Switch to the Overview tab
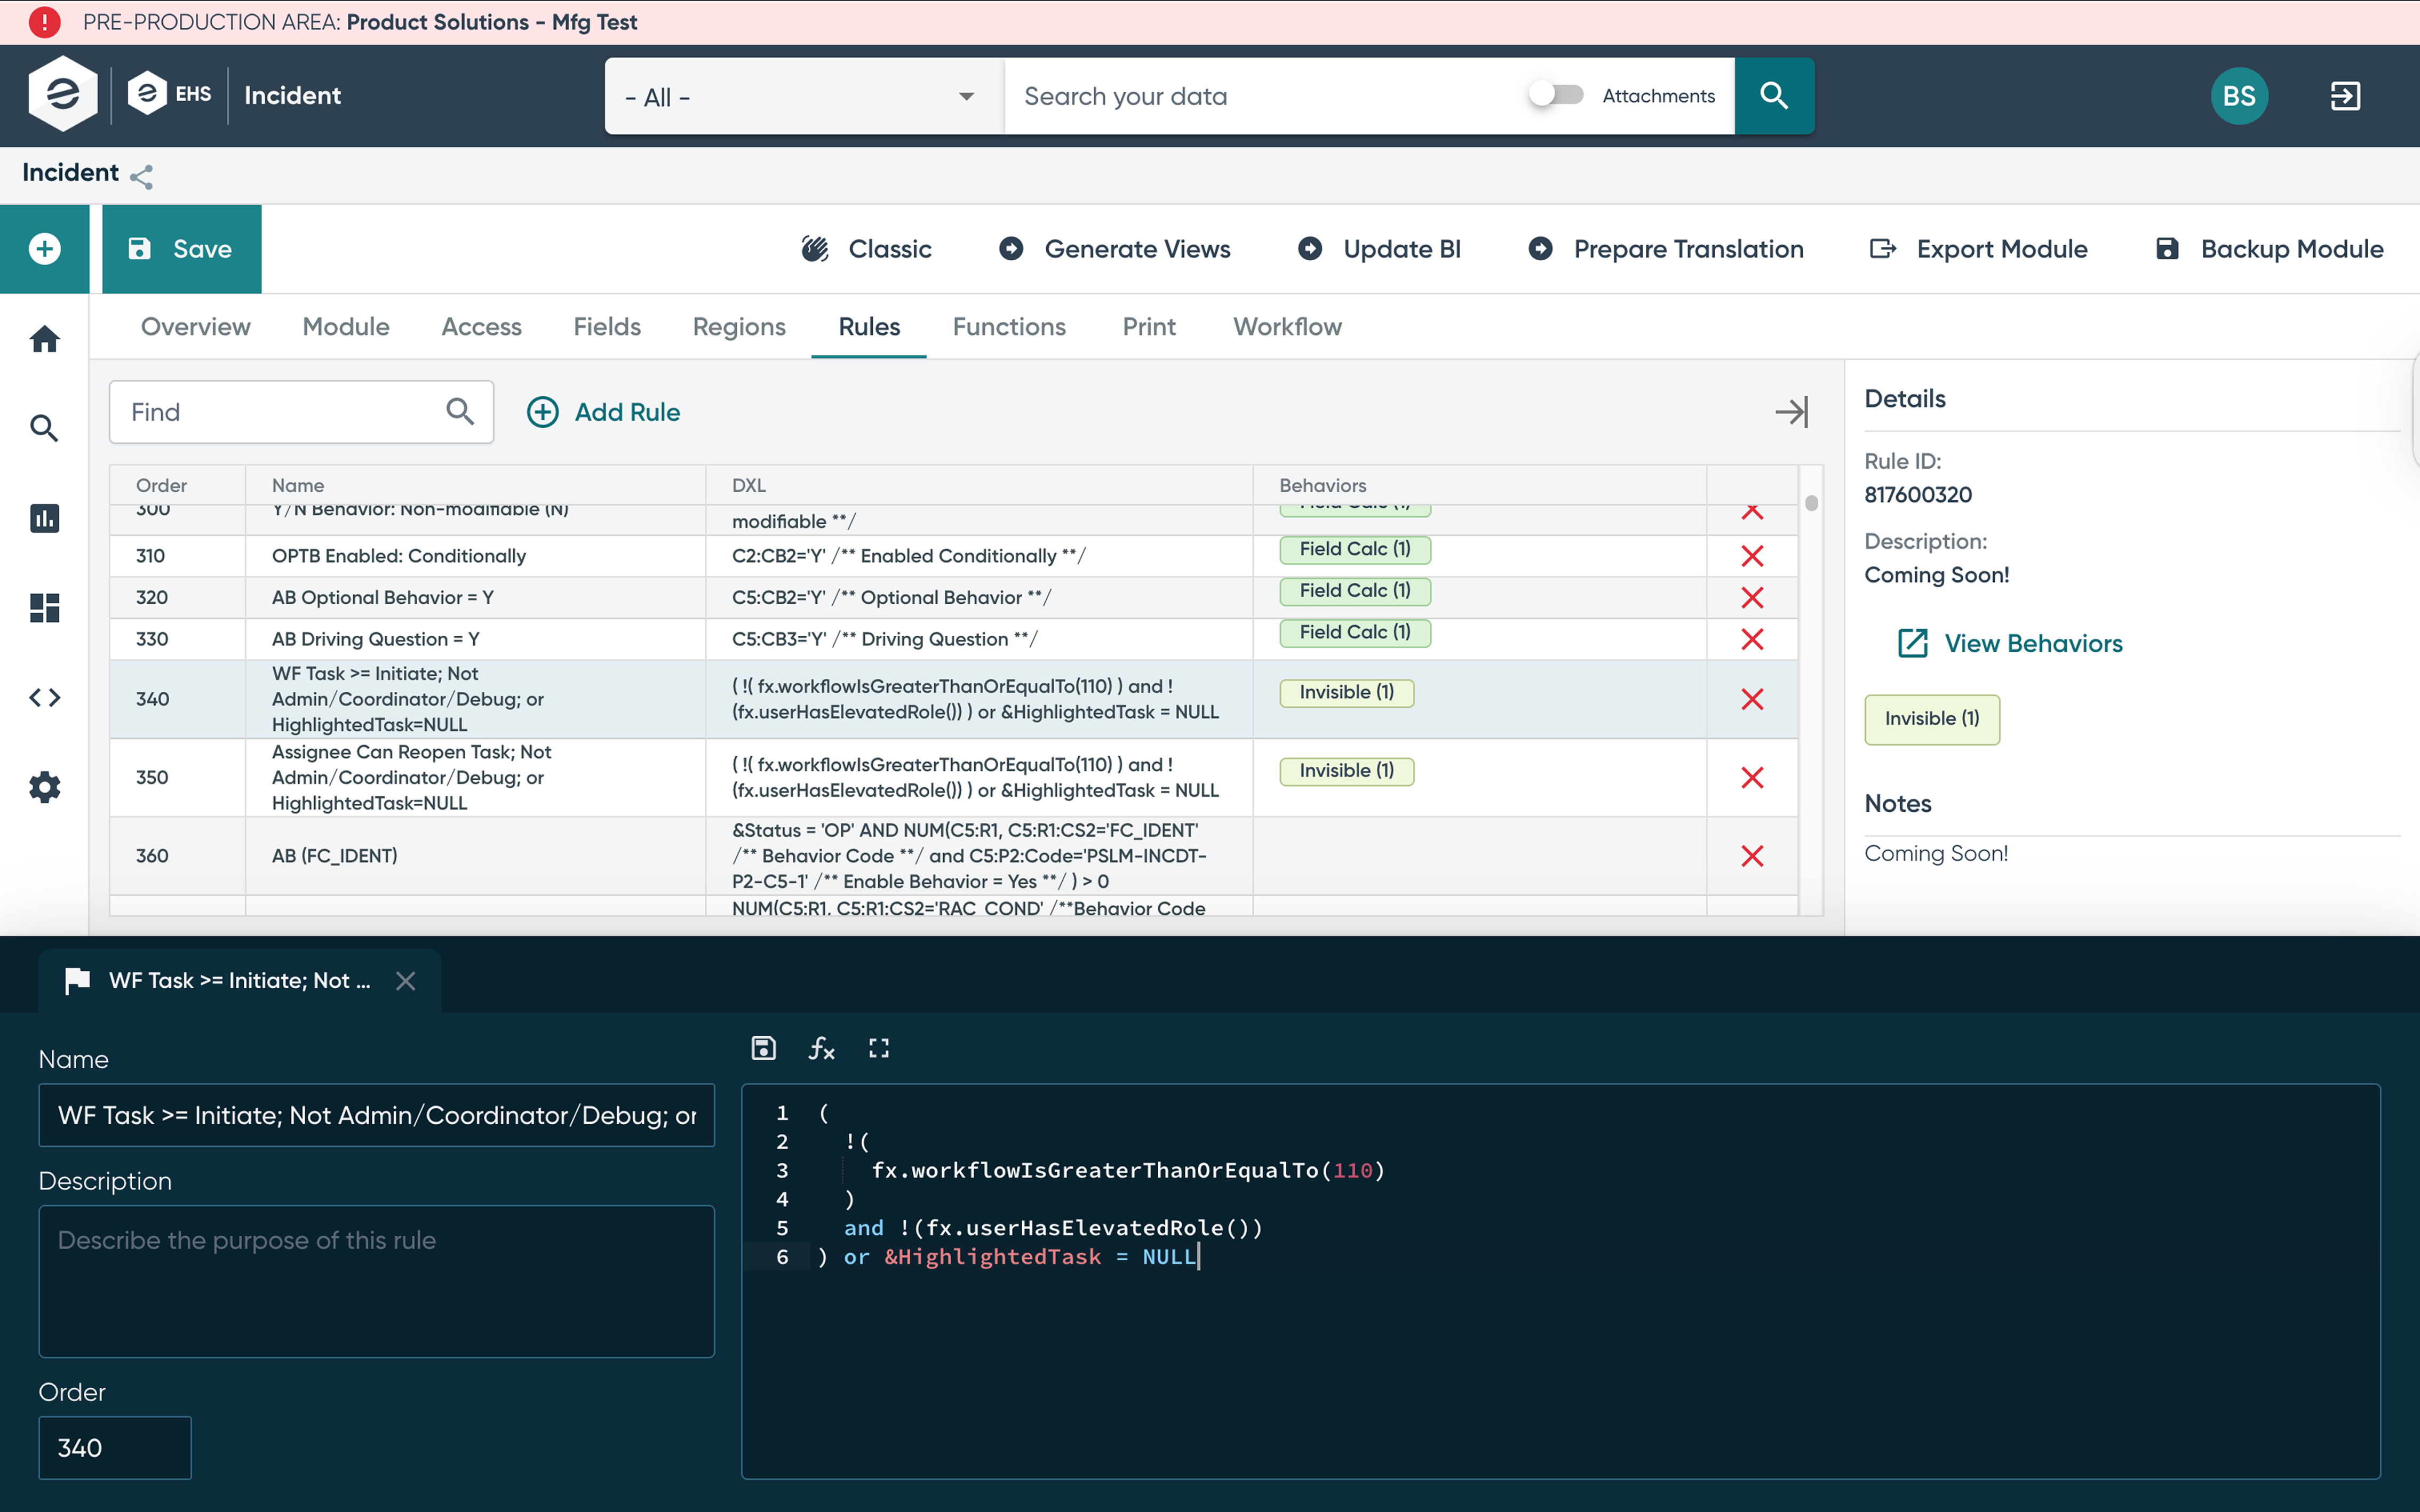Image resolution: width=2420 pixels, height=1512 pixels. tap(195, 327)
